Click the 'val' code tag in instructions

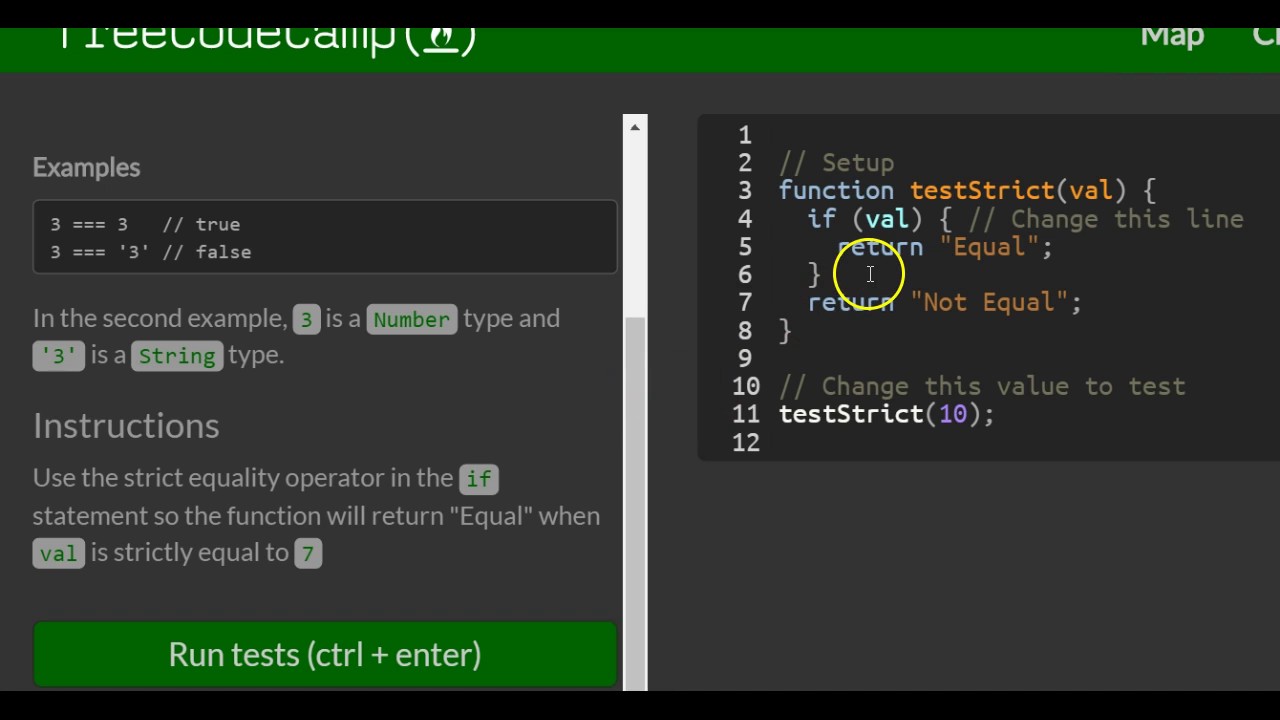58,553
